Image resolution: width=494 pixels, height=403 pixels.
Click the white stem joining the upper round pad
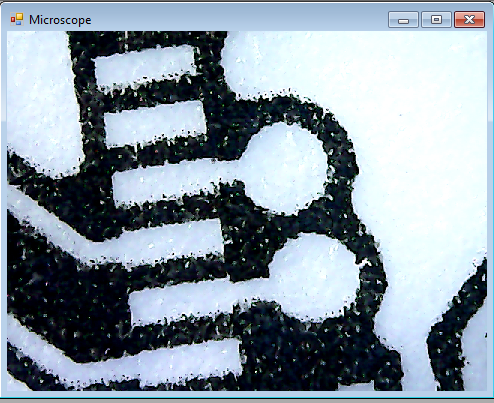[x=180, y=182]
